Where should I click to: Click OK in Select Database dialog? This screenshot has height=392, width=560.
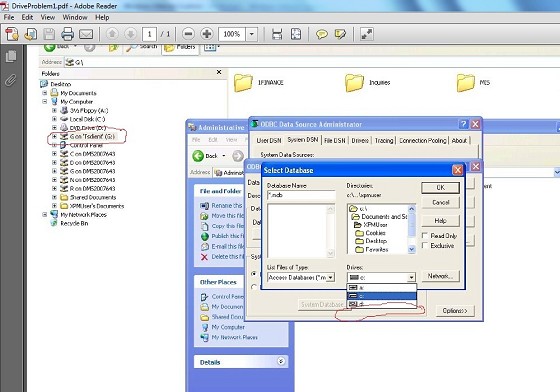(440, 187)
